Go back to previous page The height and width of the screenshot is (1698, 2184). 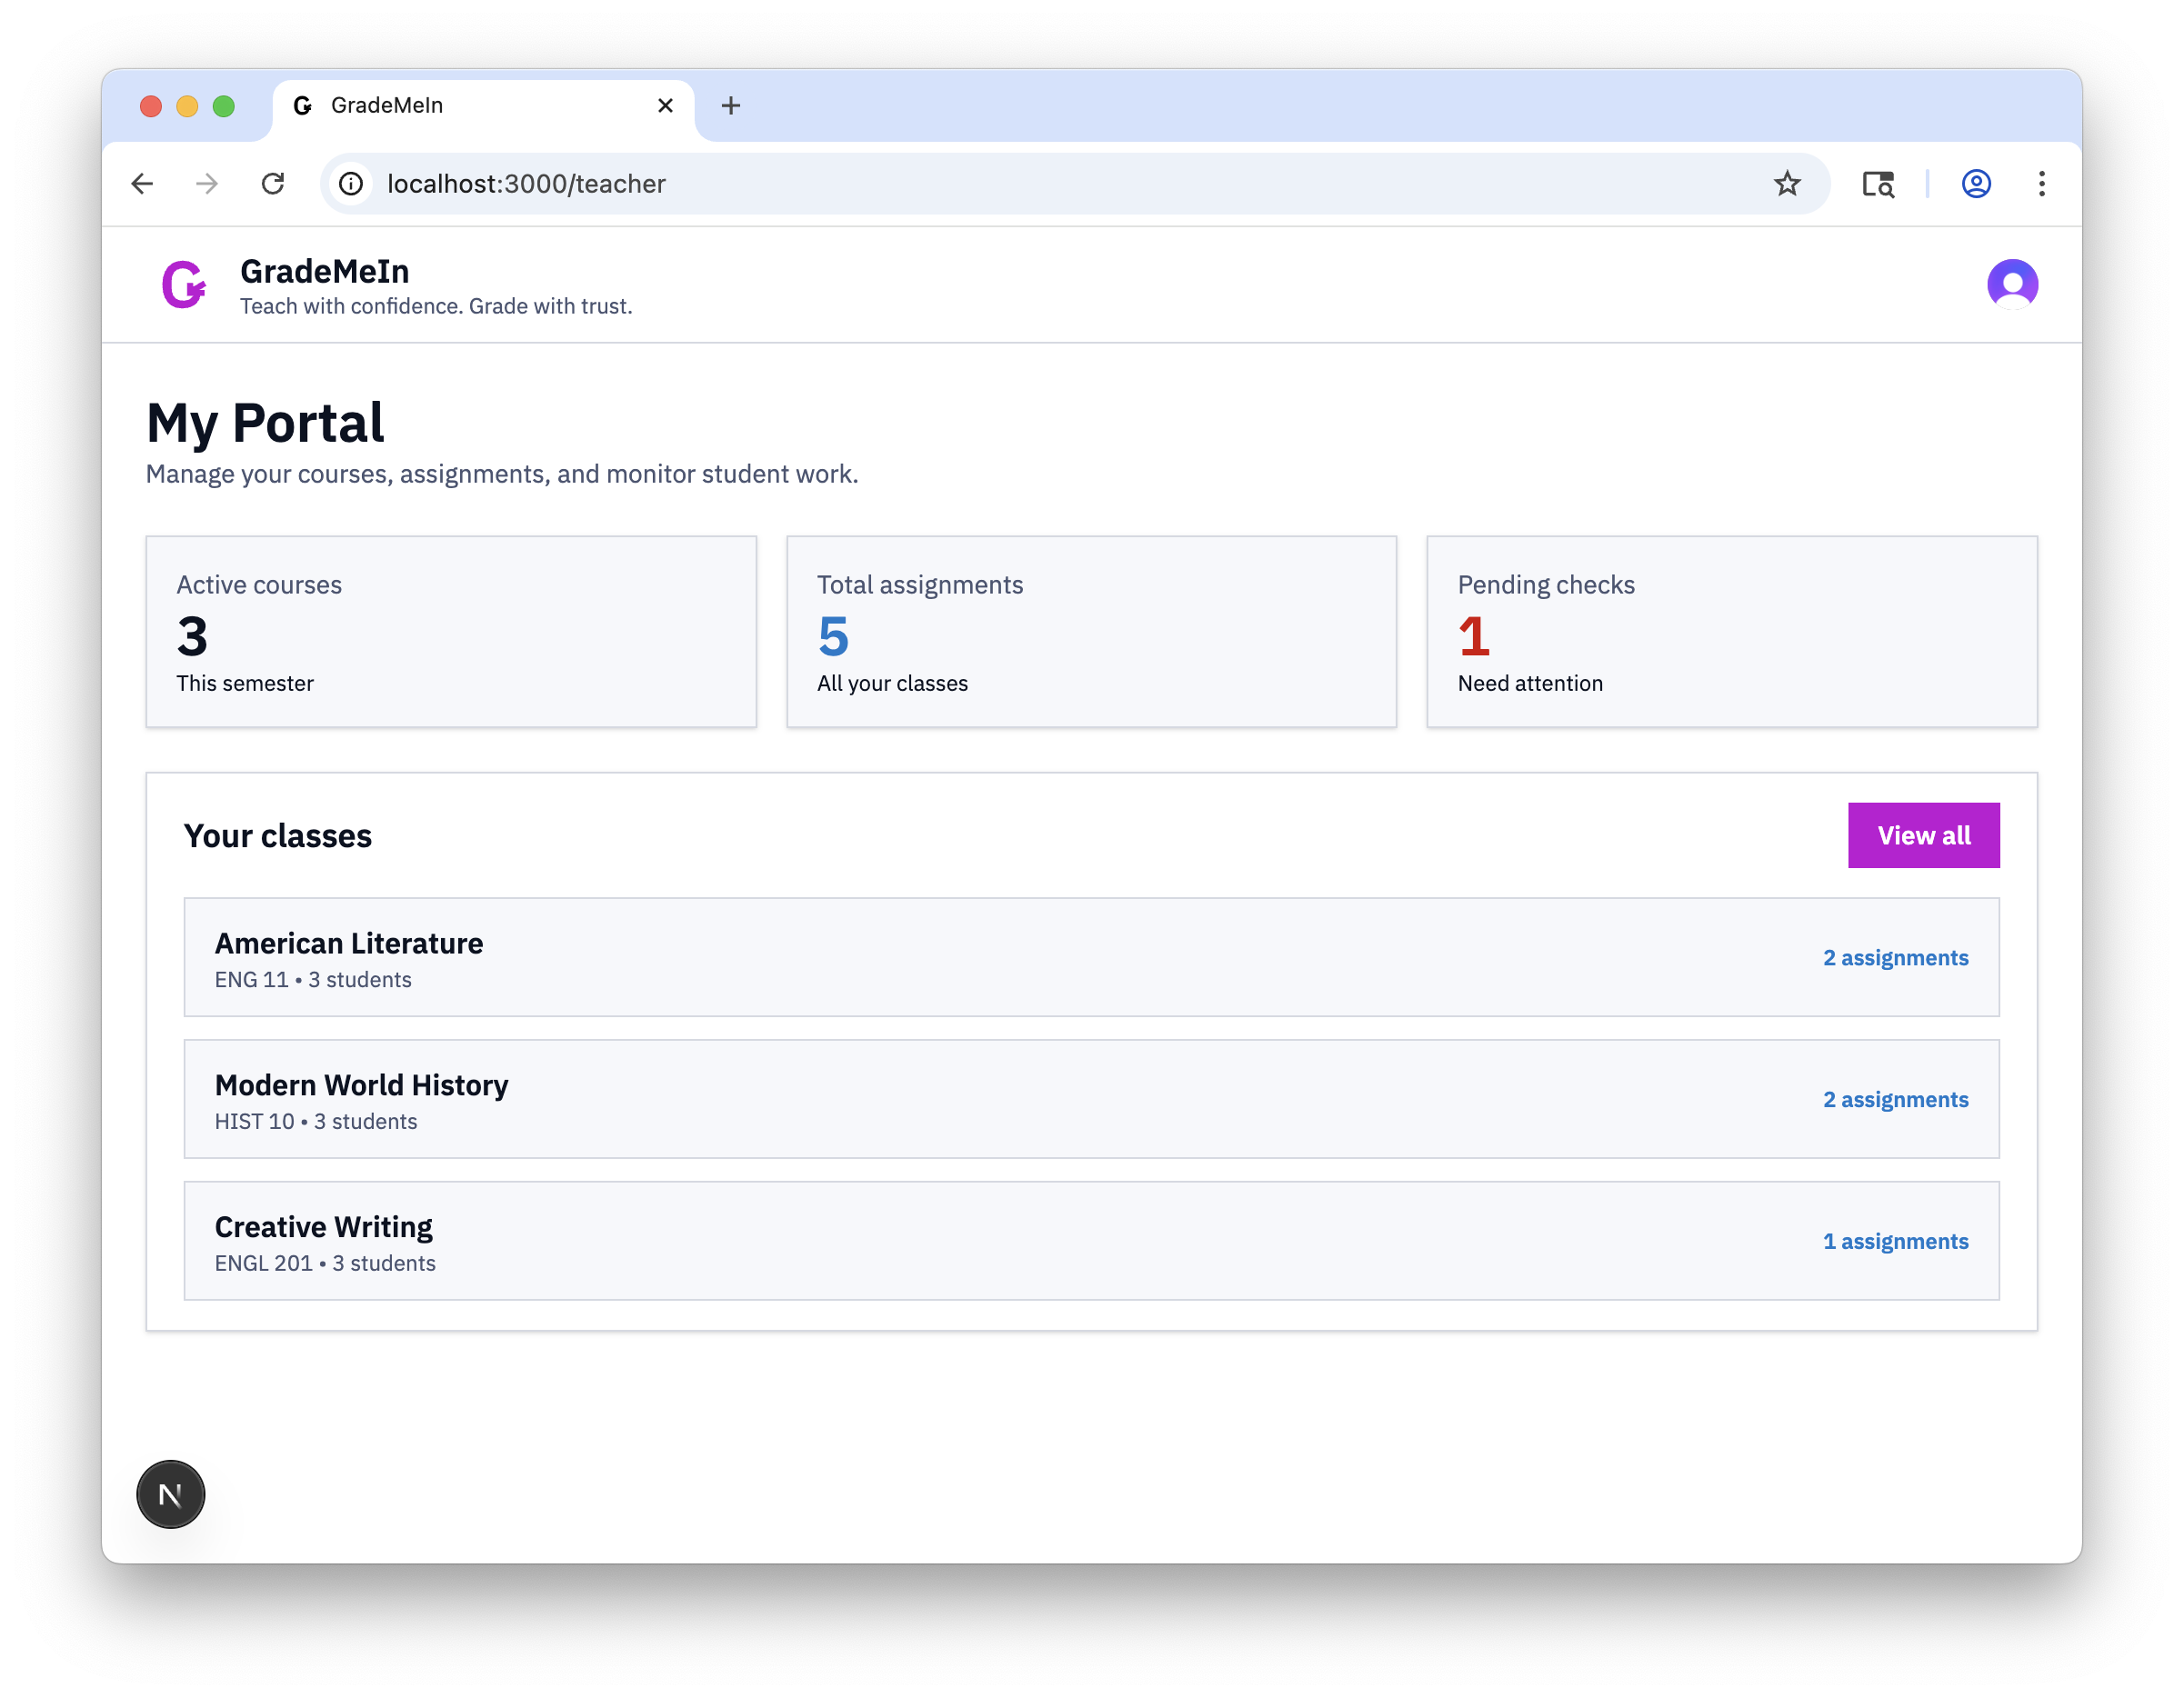[x=142, y=184]
